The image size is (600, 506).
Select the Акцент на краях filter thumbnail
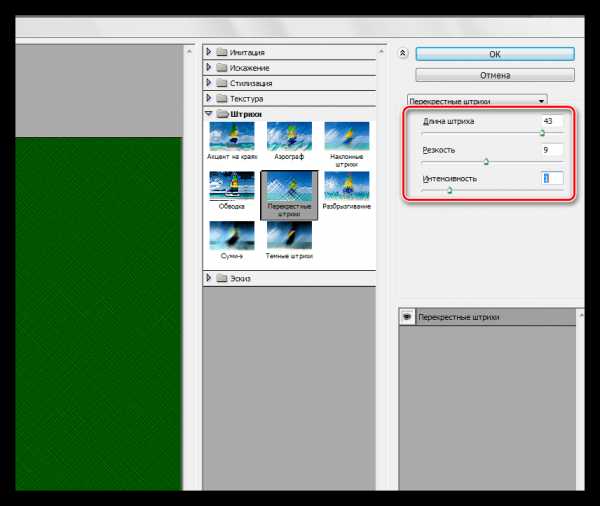230,136
